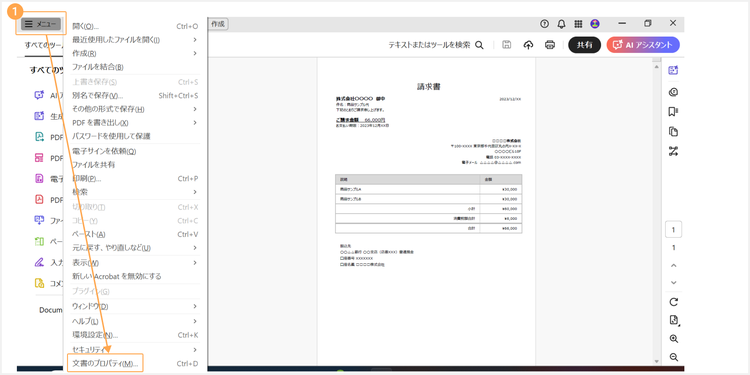Open the notifications bell icon

pos(561,24)
